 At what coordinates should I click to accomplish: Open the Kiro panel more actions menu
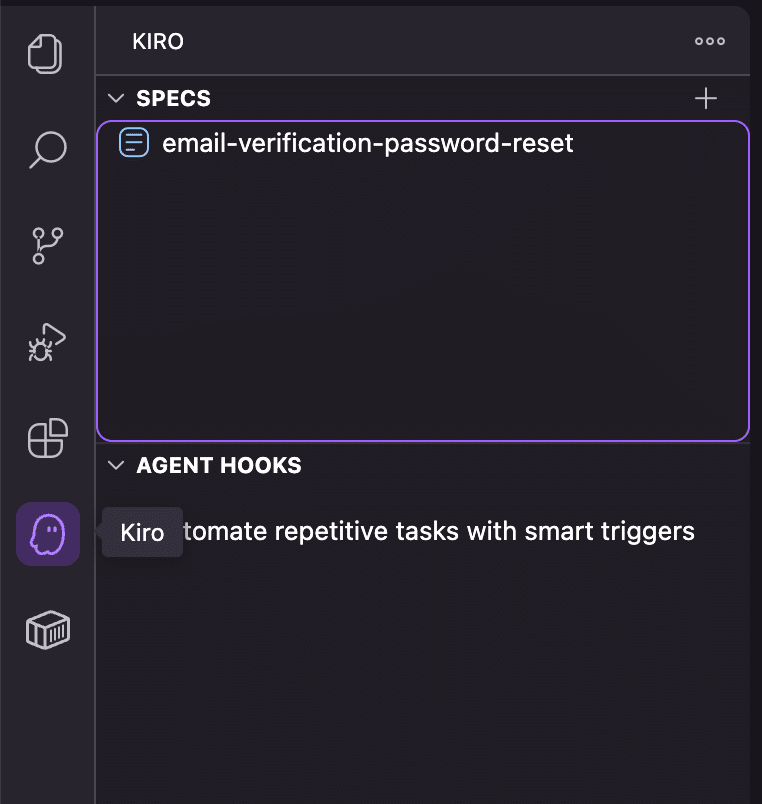709,42
